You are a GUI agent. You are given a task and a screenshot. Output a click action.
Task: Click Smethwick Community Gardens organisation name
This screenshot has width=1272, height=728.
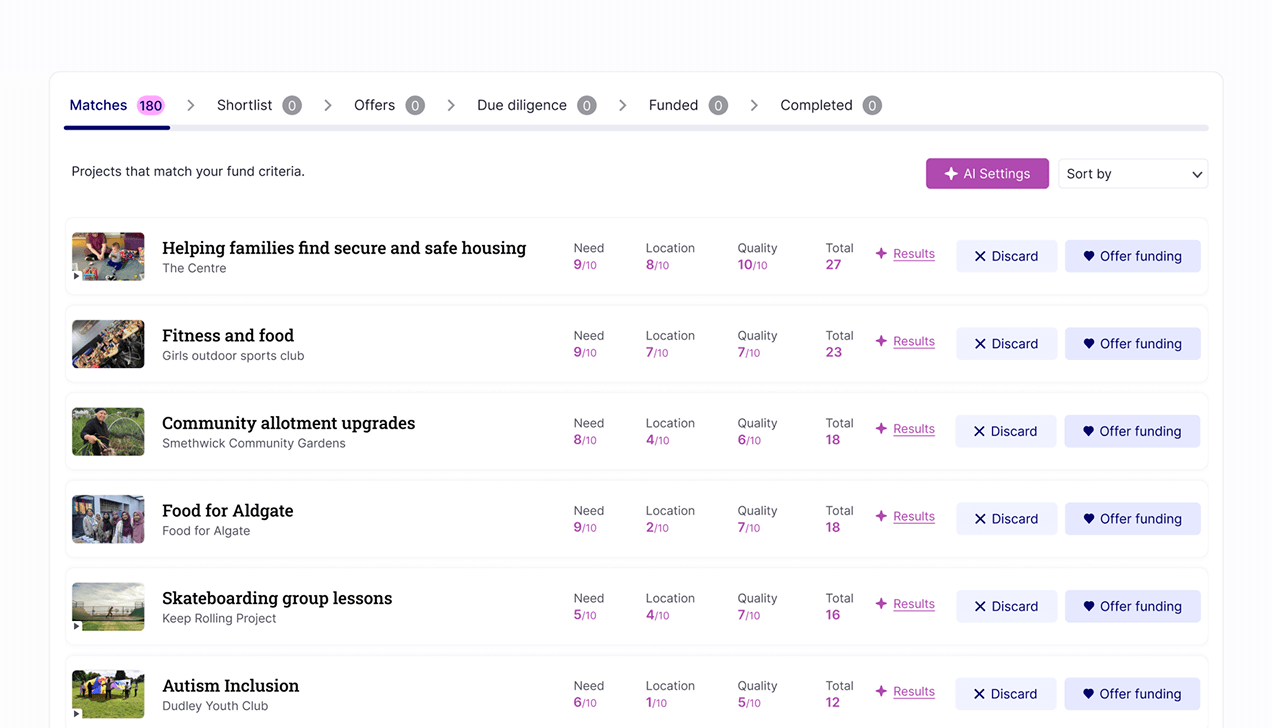254,443
